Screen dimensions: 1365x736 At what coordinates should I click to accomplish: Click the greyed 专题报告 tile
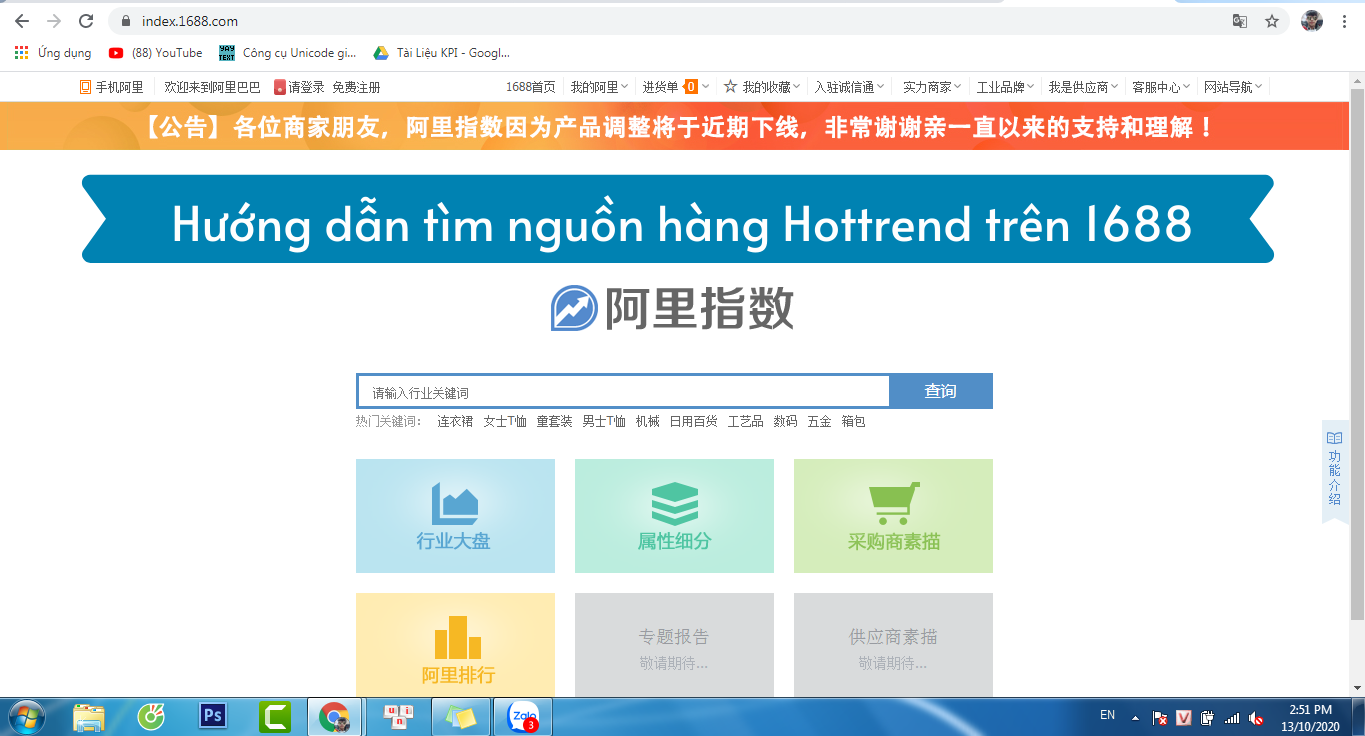pyautogui.click(x=674, y=645)
